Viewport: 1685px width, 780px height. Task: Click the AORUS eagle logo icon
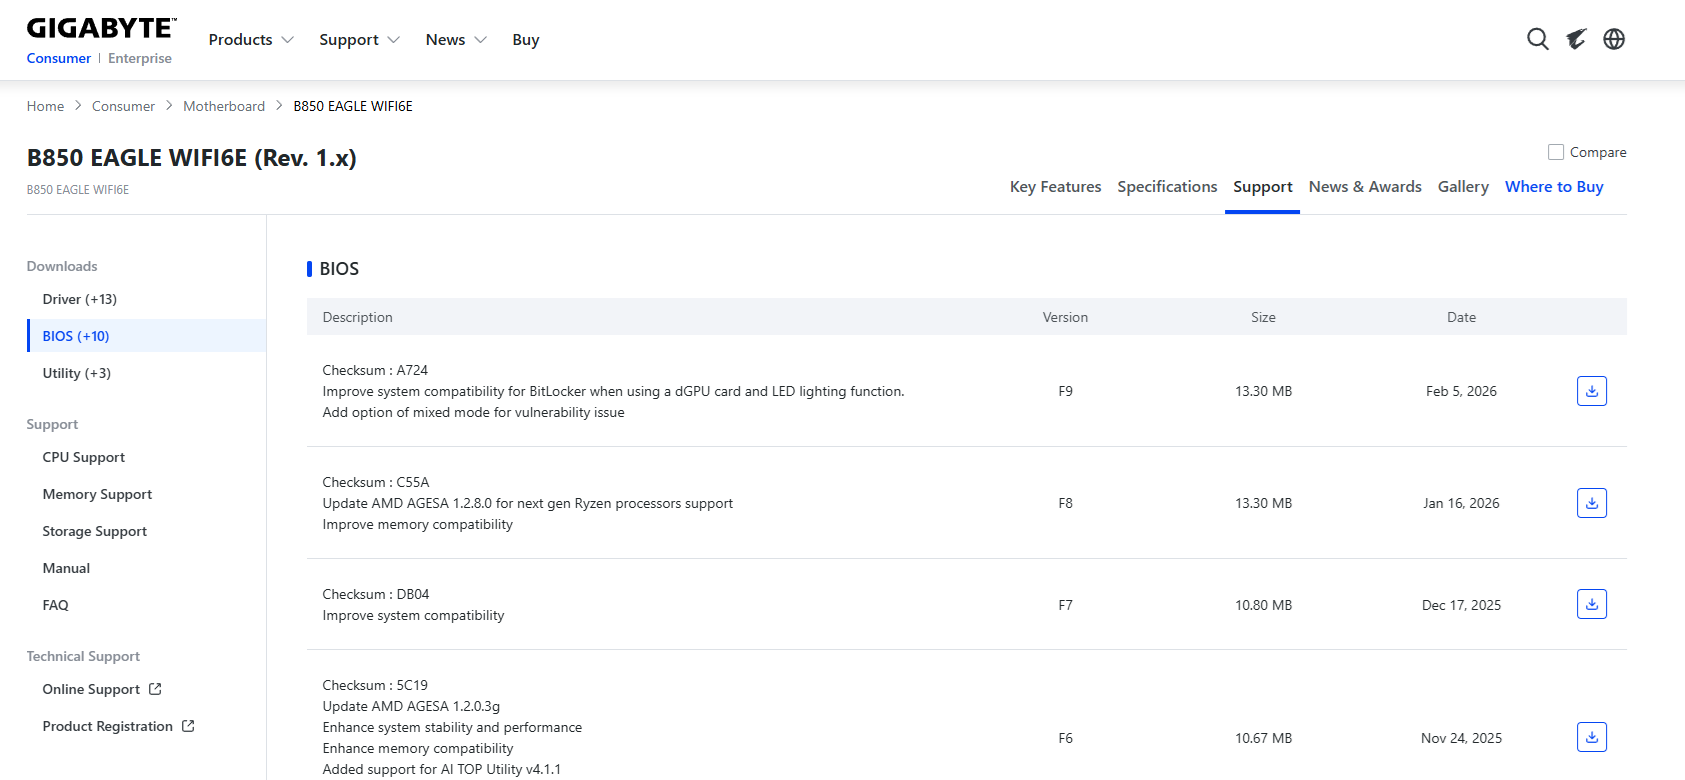pyautogui.click(x=1576, y=39)
